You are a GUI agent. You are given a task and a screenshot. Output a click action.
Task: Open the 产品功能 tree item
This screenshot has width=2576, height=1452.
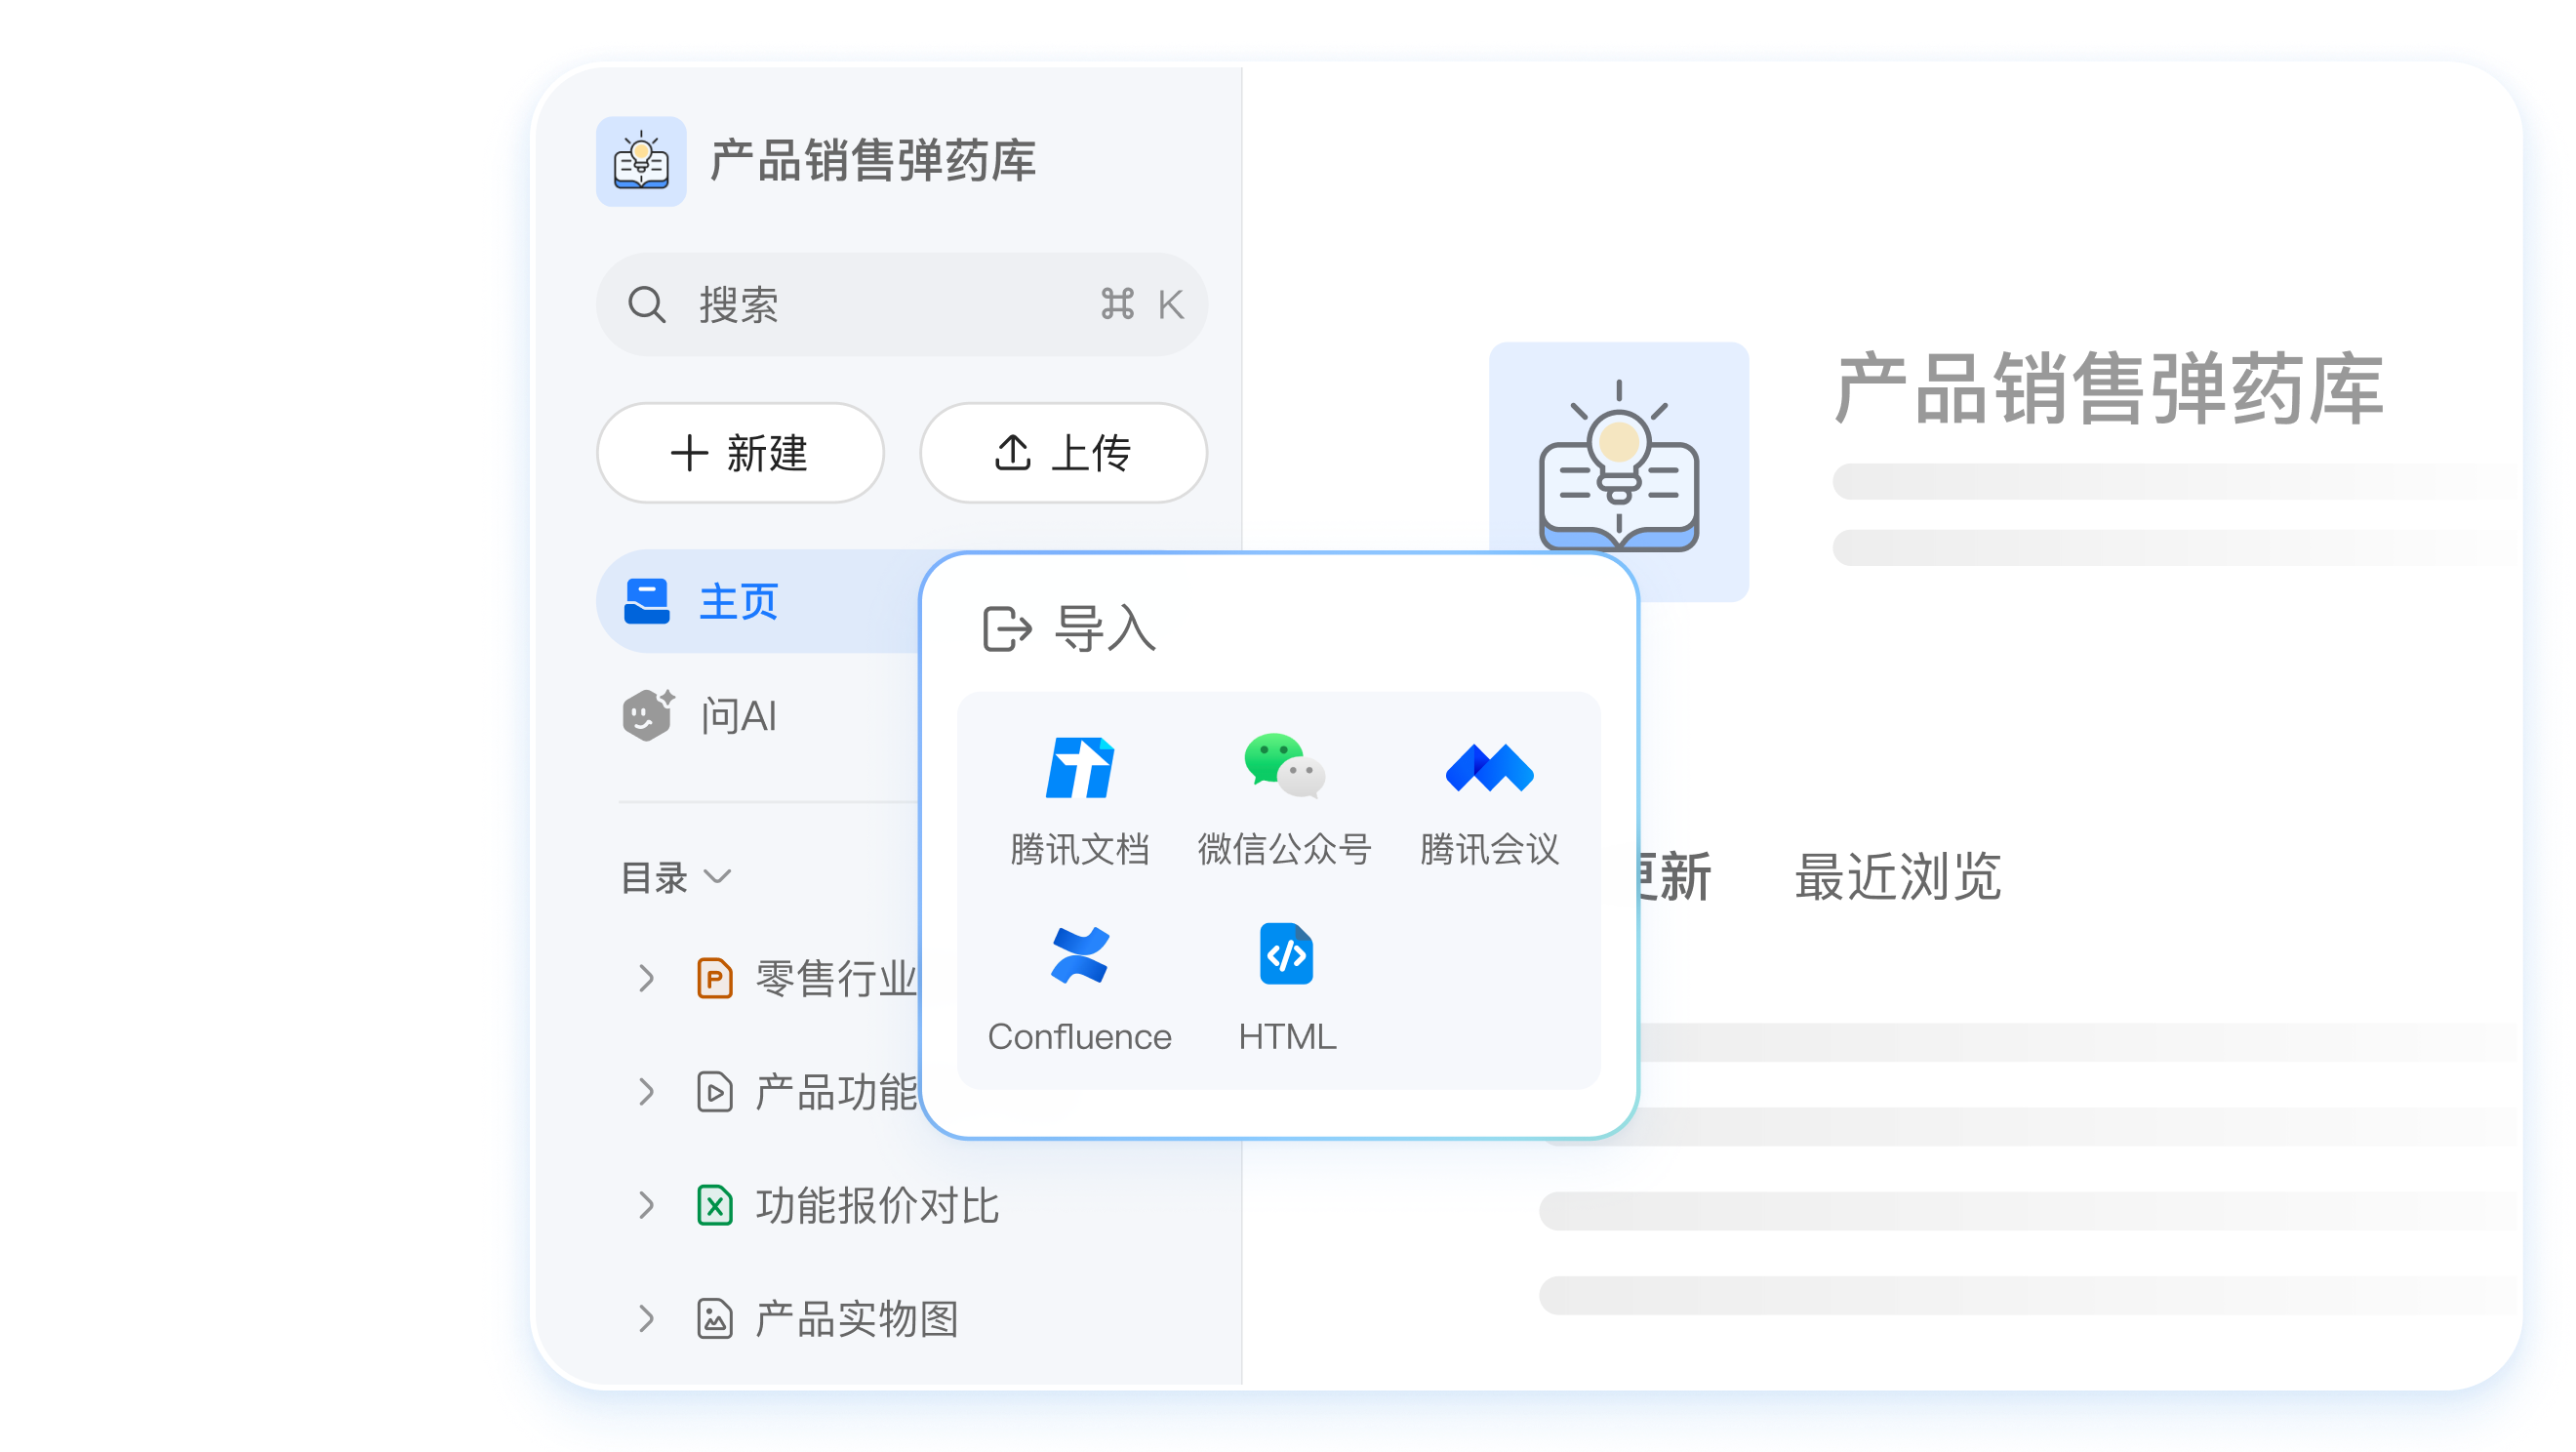click(836, 1092)
